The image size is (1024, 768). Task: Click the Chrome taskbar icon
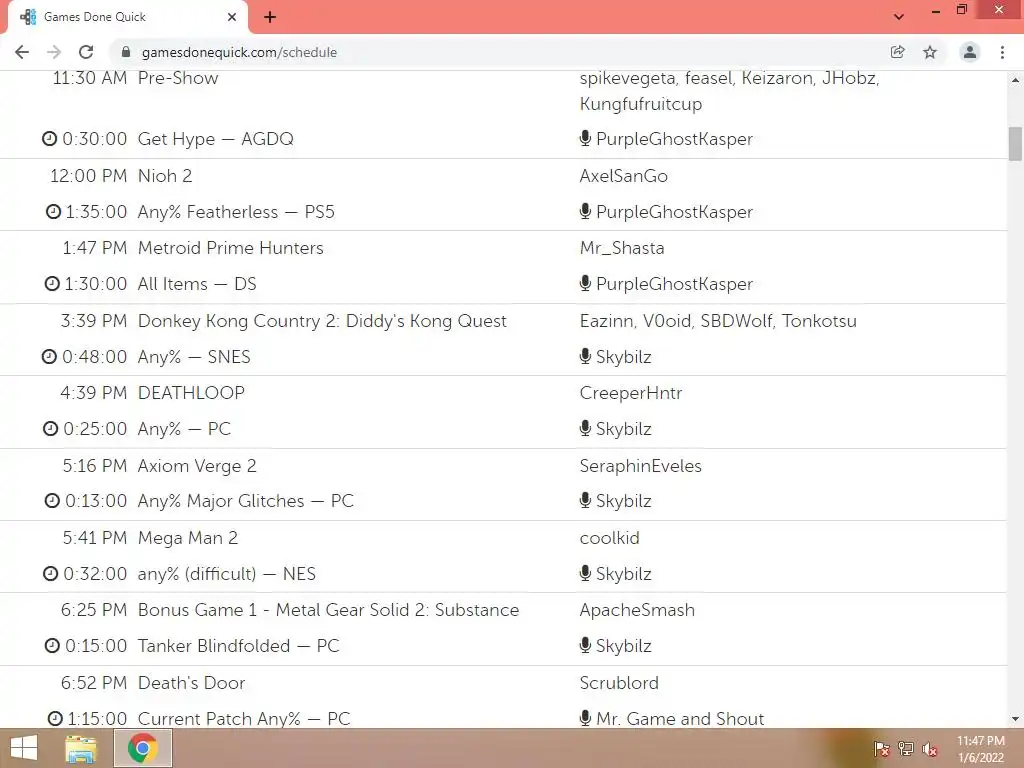[x=143, y=748]
